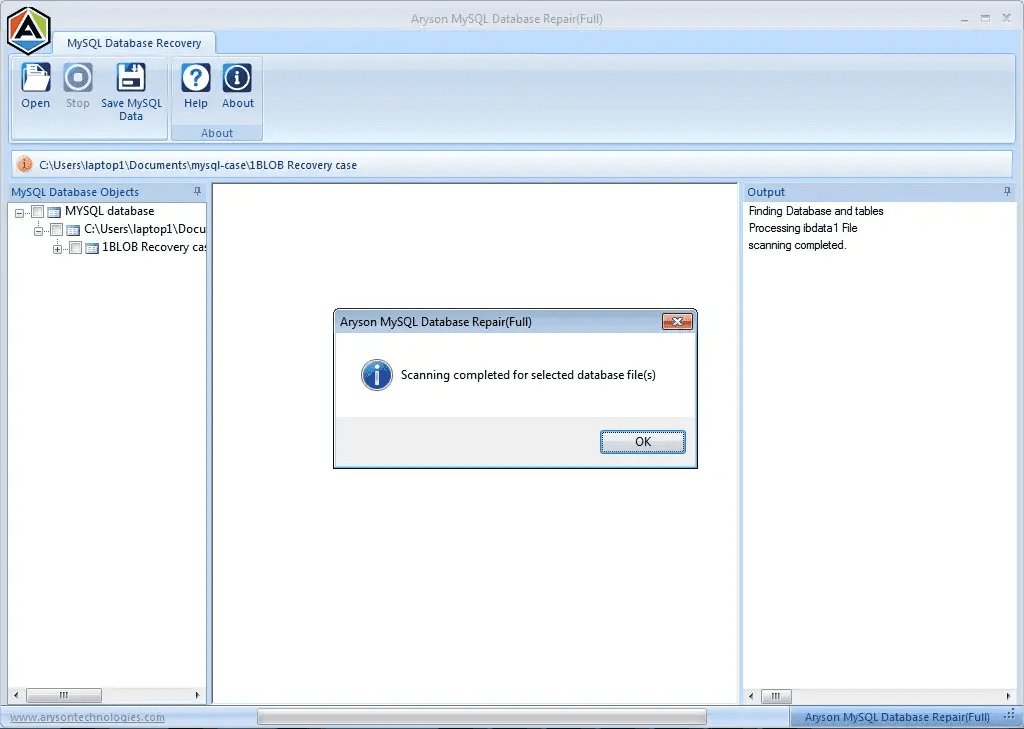Image resolution: width=1024 pixels, height=729 pixels.
Task: Minimize the Aryson main window
Action: coord(964,19)
